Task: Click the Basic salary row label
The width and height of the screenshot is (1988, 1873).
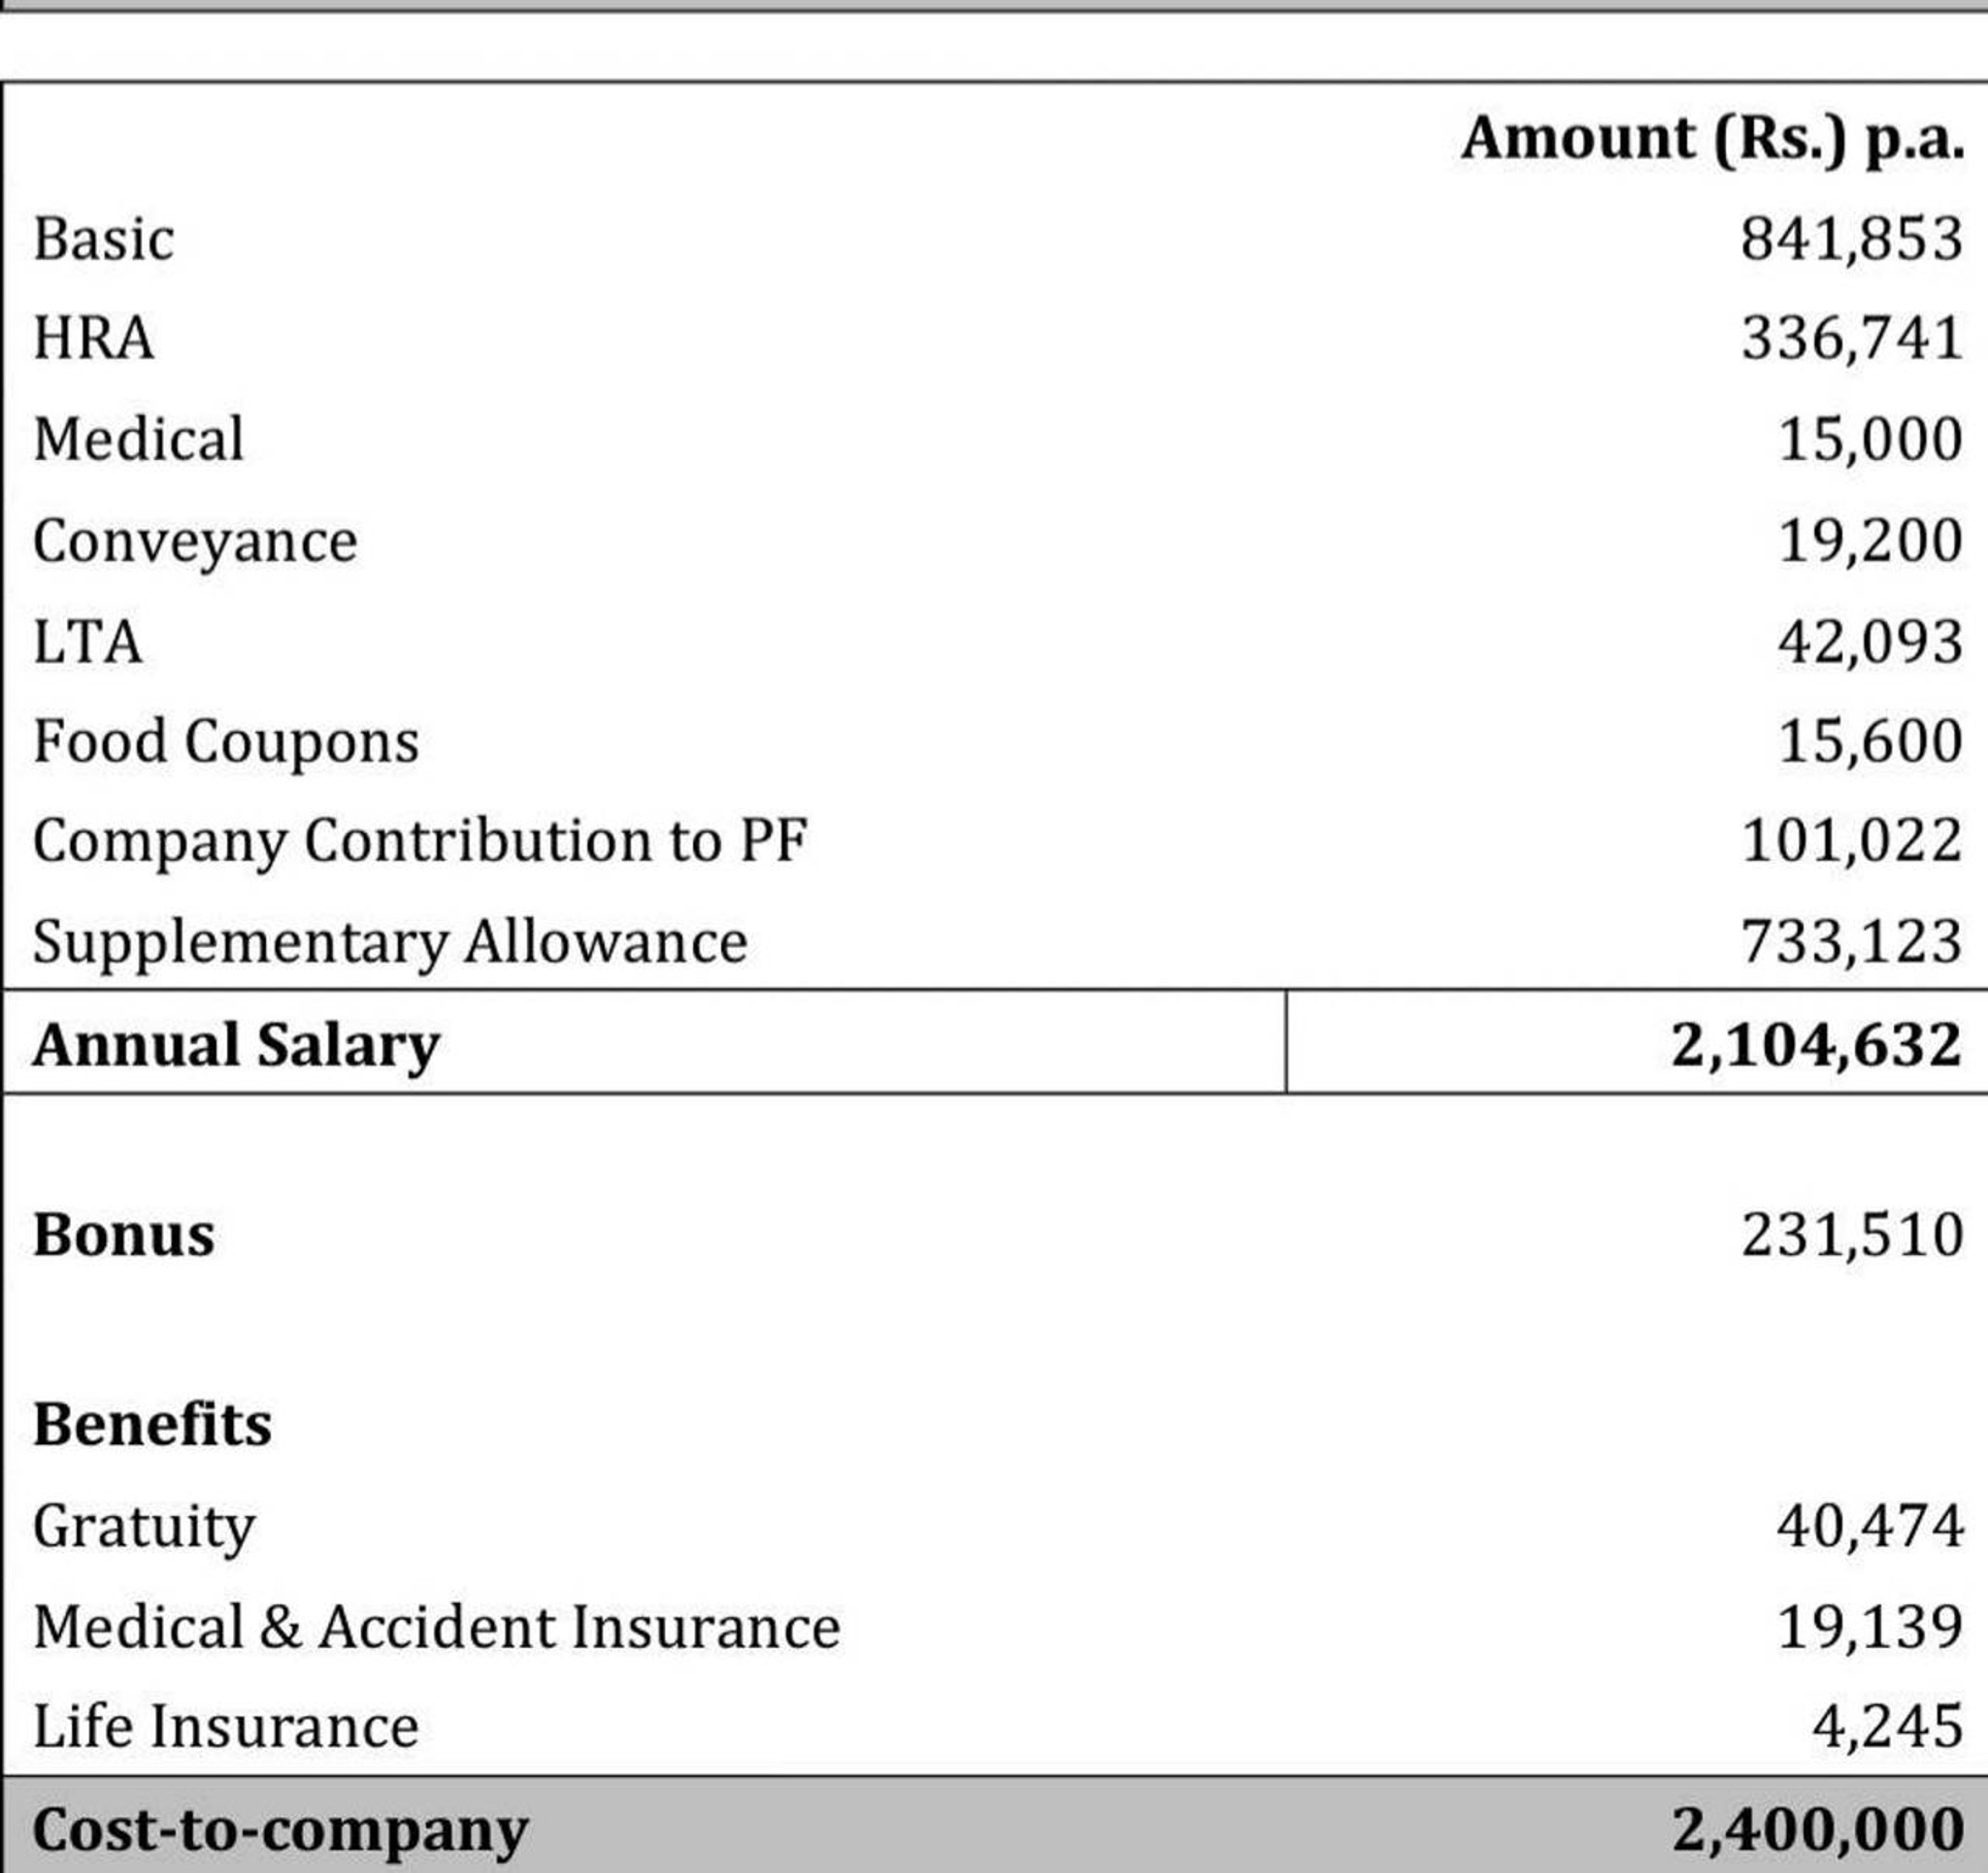Action: click(104, 240)
